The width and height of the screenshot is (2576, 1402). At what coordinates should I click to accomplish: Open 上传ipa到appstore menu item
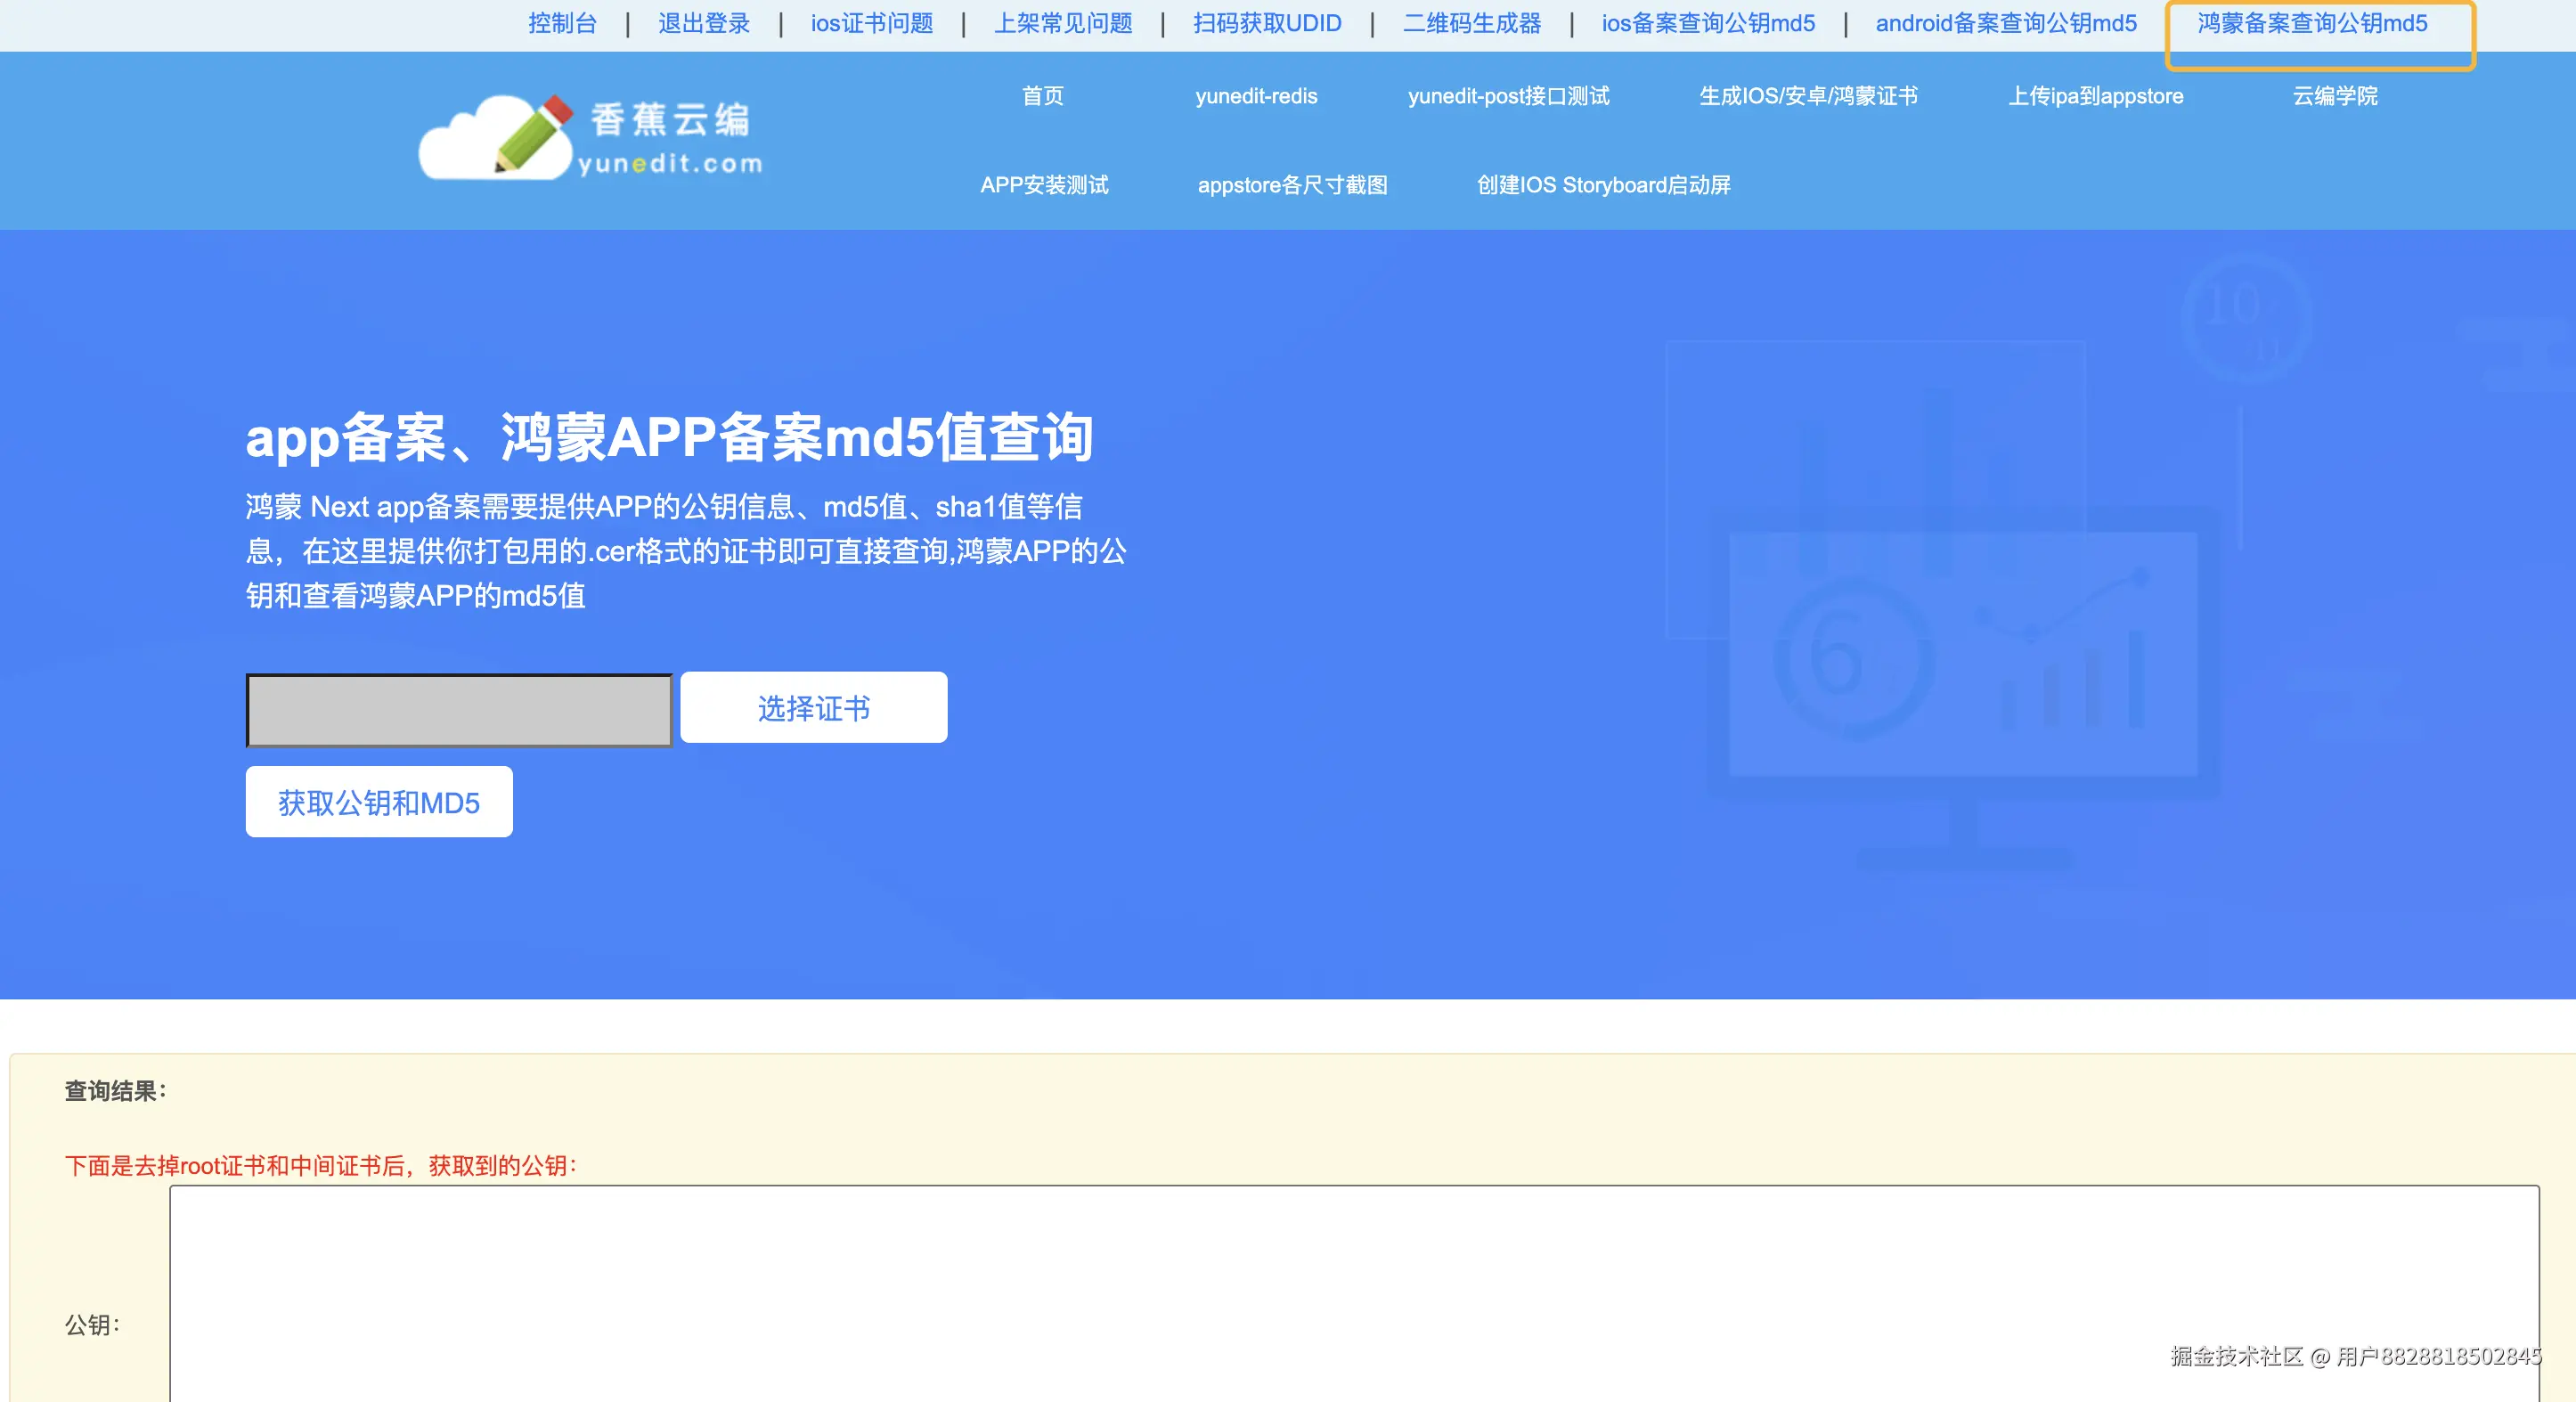pyautogui.click(x=2096, y=96)
